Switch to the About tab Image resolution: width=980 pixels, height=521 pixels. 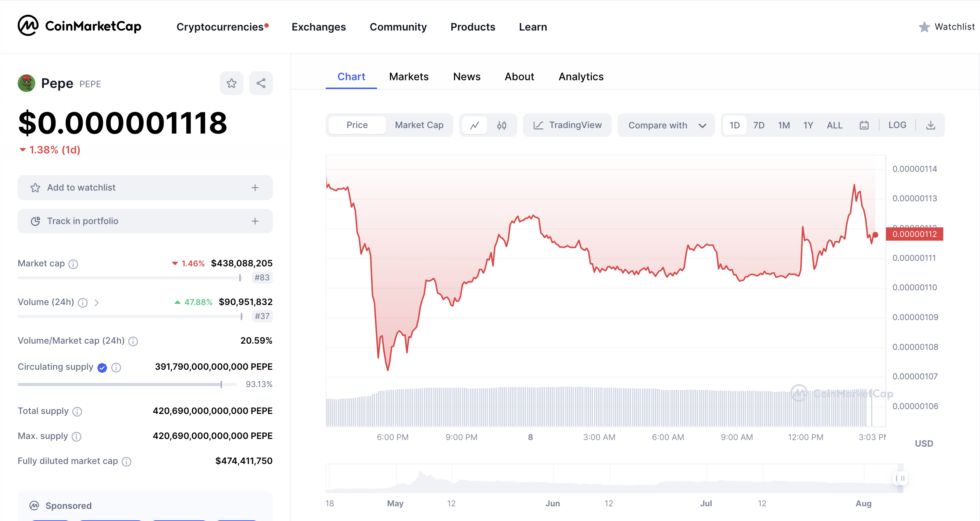pos(519,77)
